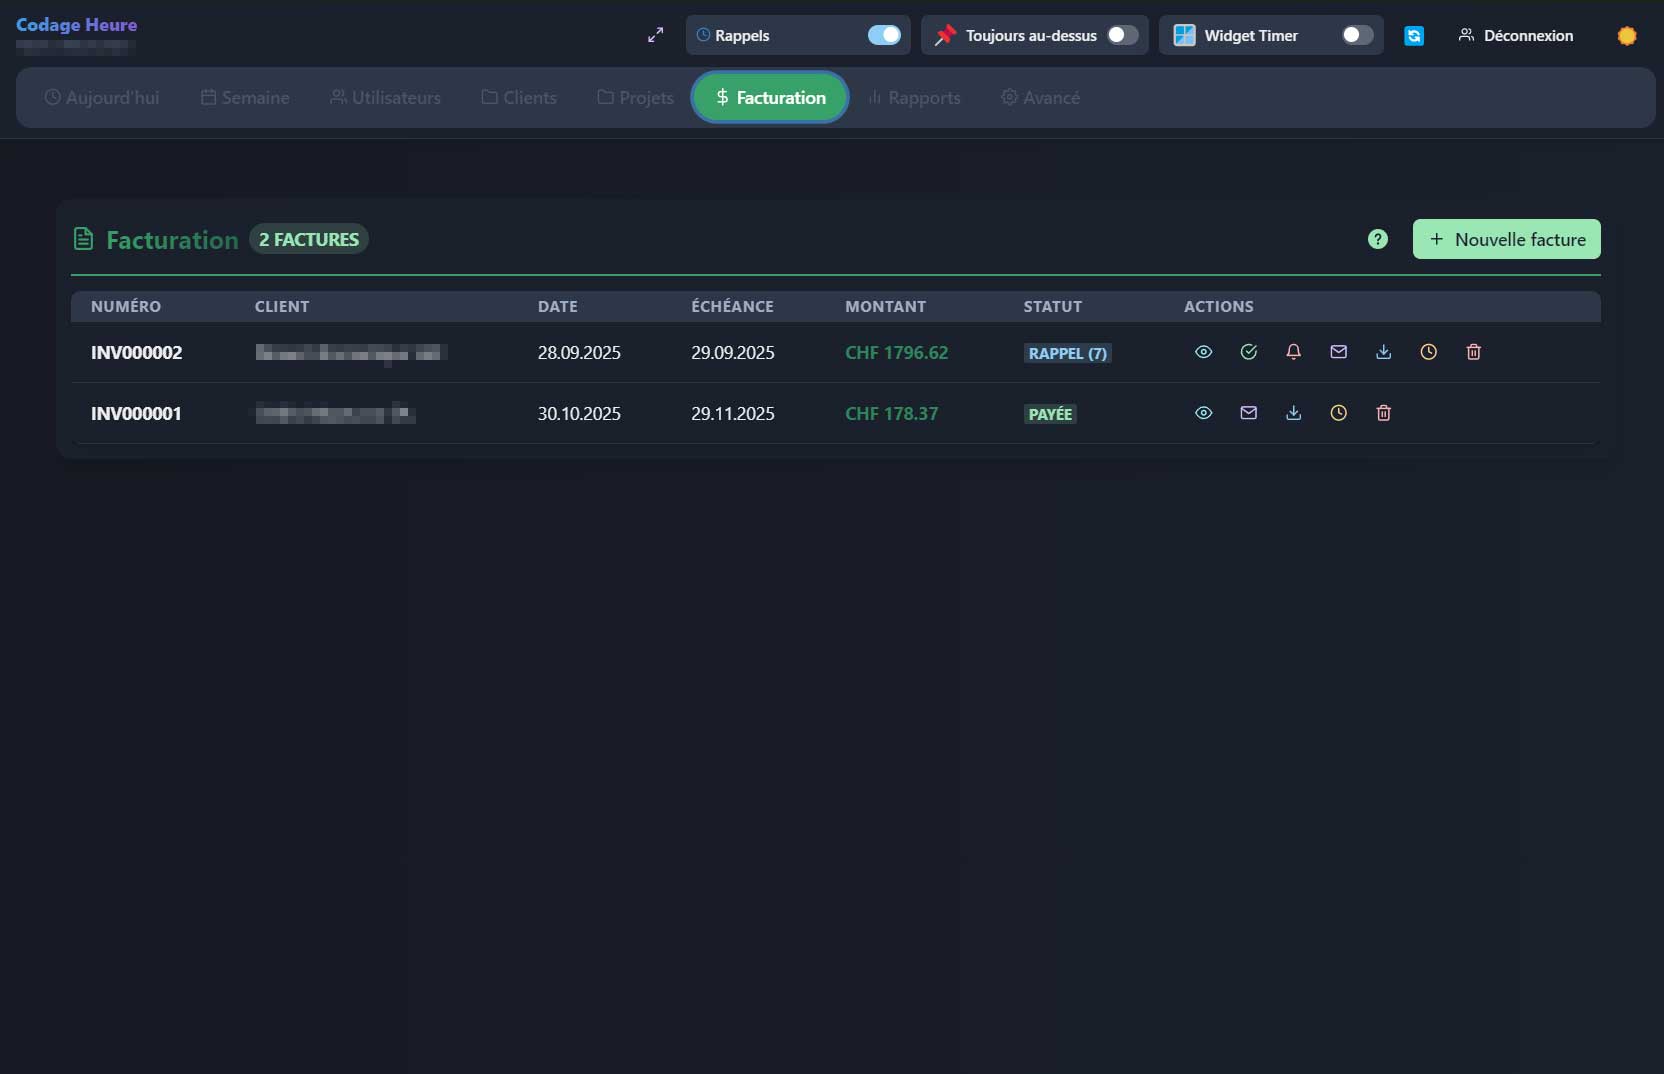Switch theme with the sun icon

(1627, 36)
